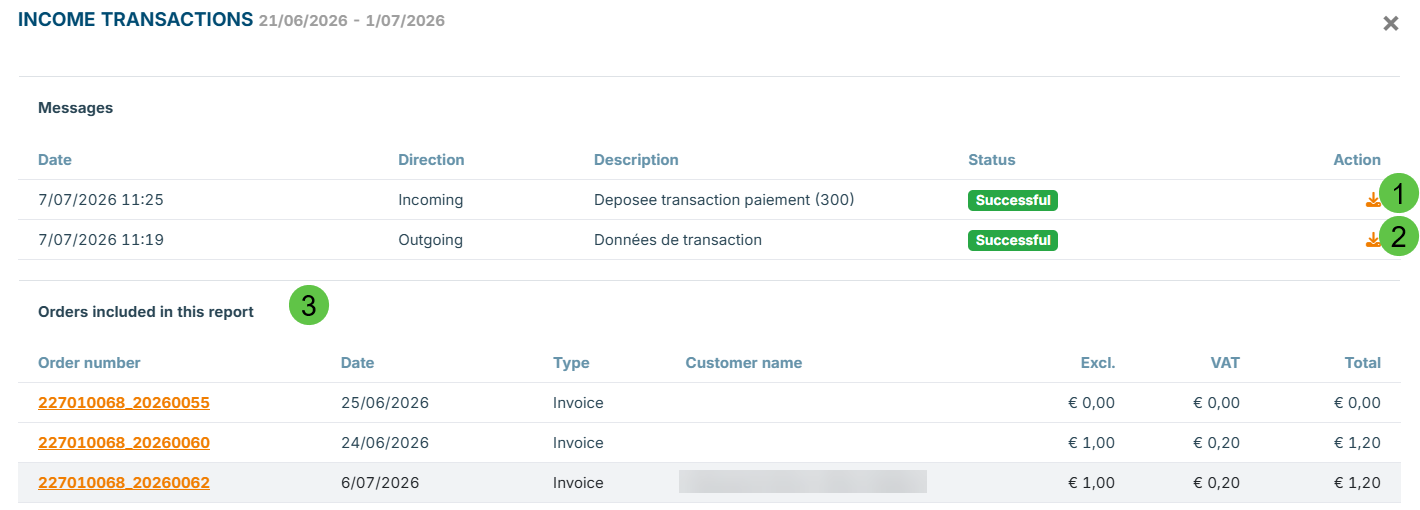Click the Order number column header
The height and width of the screenshot is (510, 1420).
pos(89,363)
